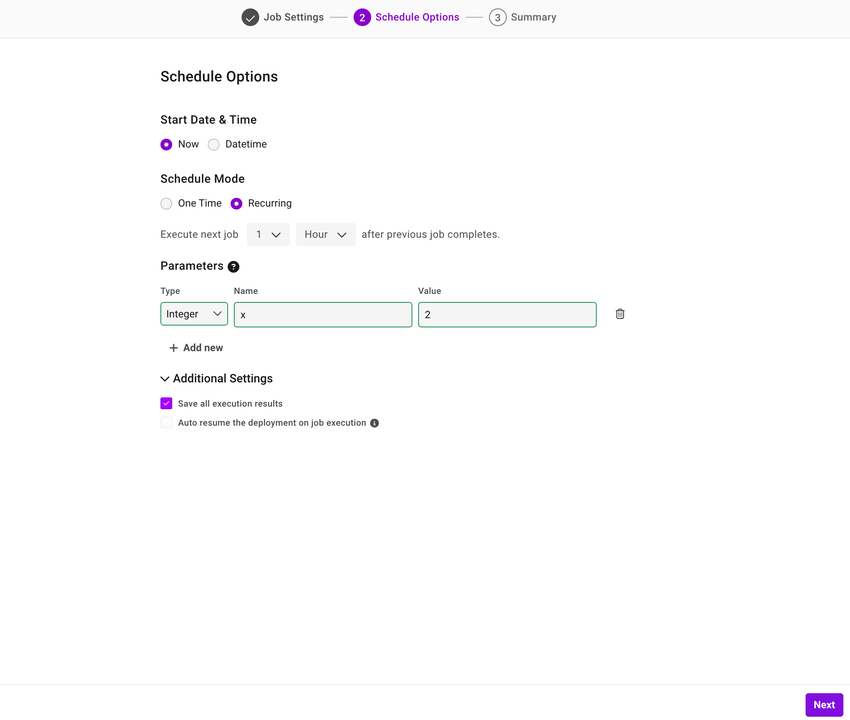
Task: Open the Integer parameter type dropdown
Action: click(194, 314)
